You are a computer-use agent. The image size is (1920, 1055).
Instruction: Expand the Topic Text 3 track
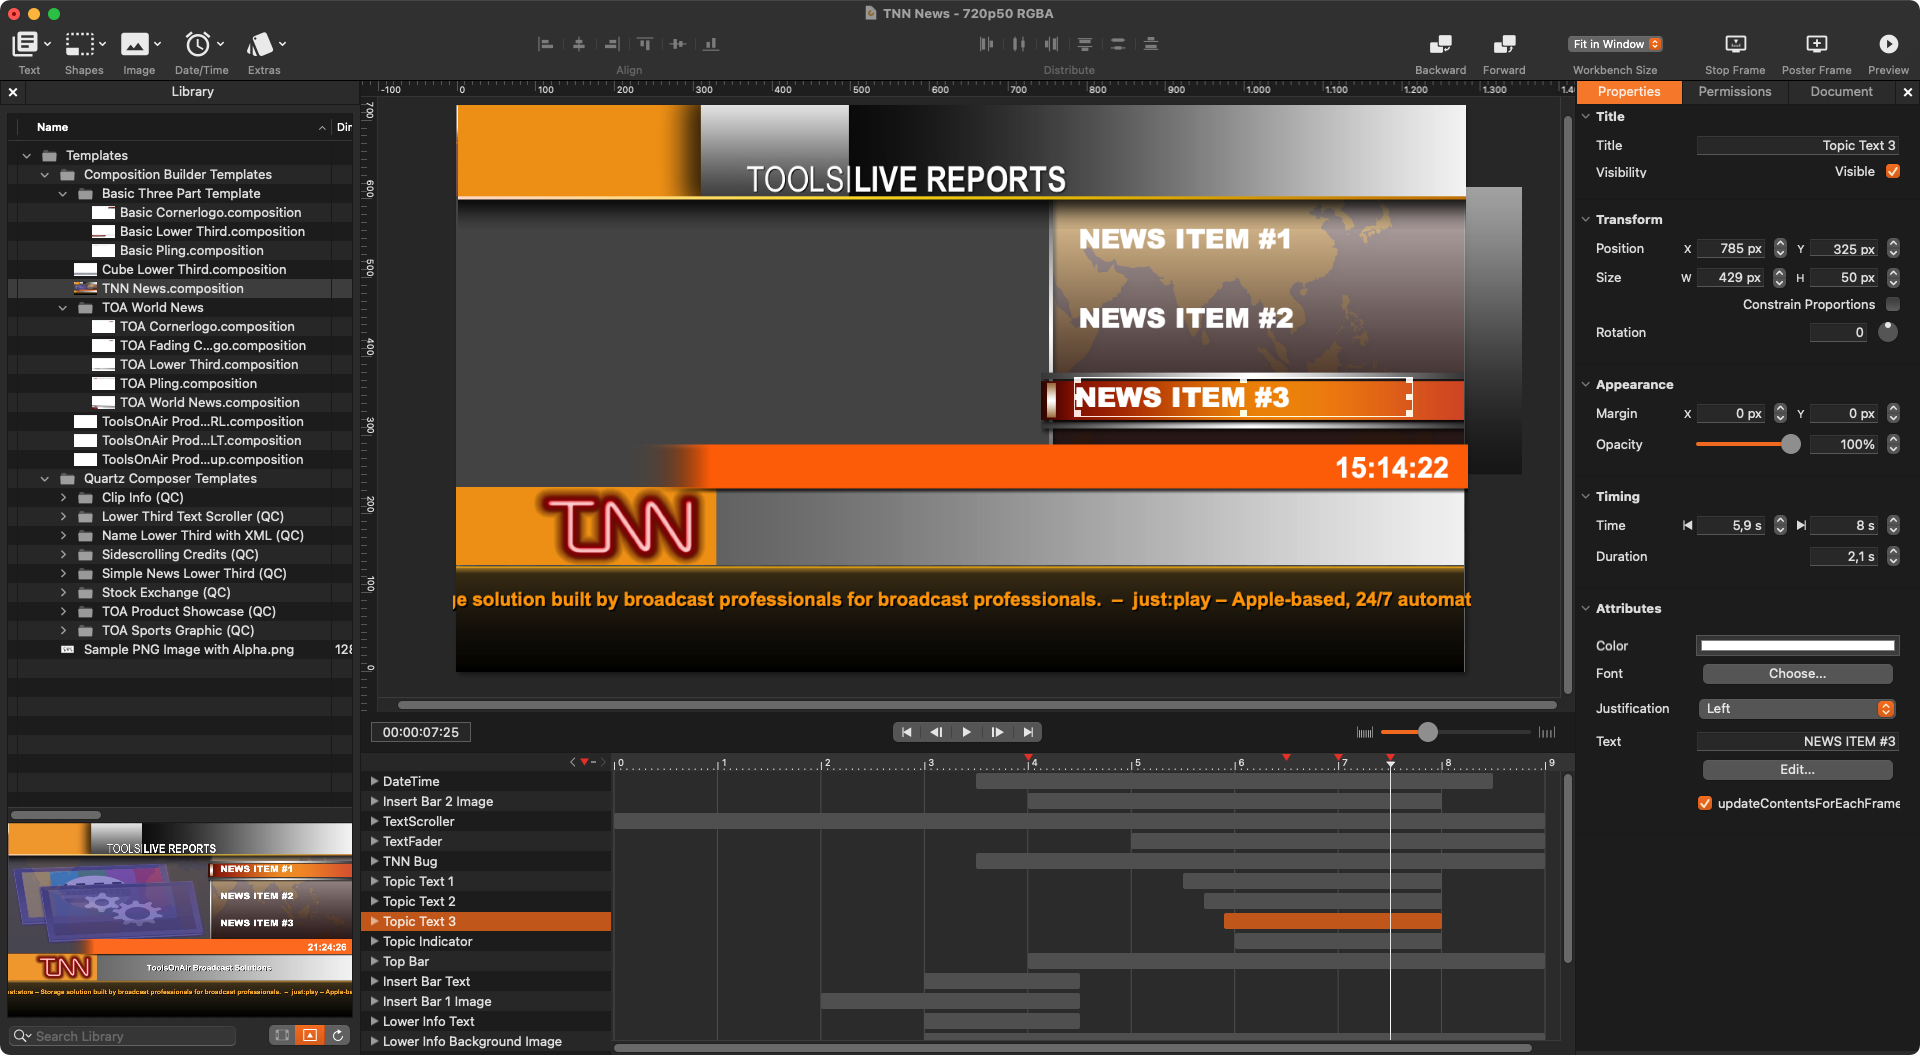tap(374, 921)
